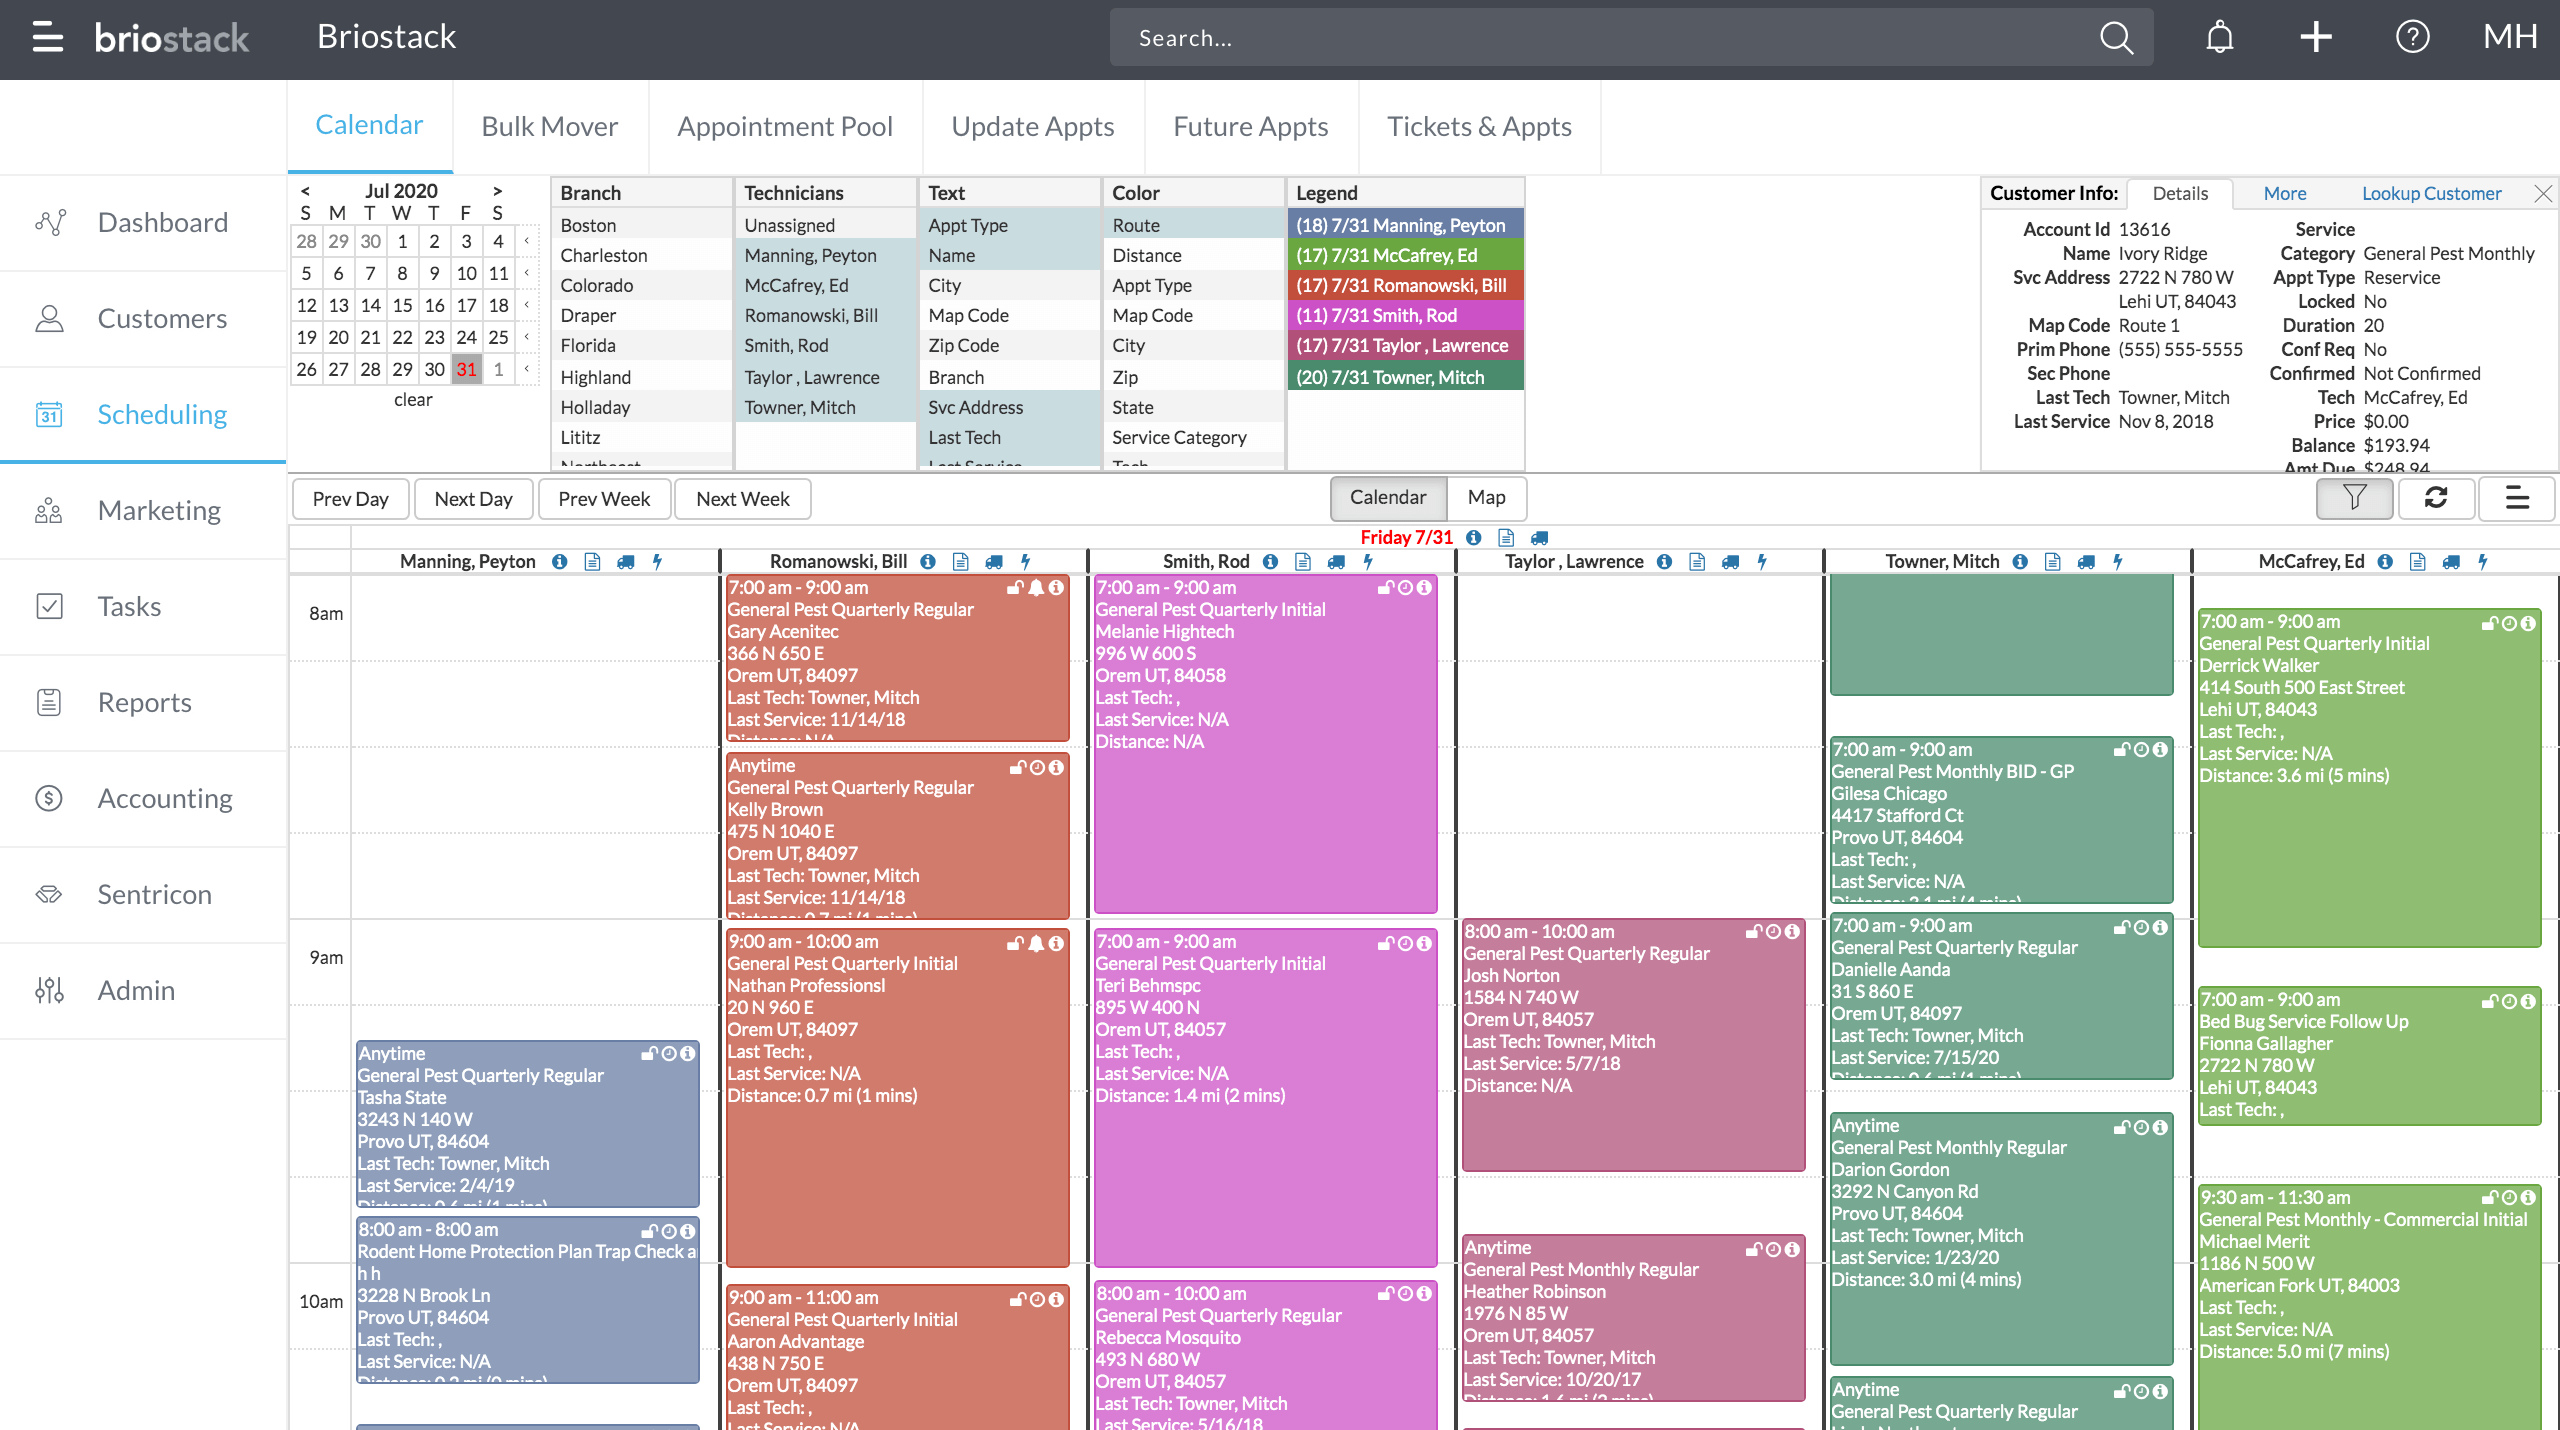Viewport: 2560px width, 1430px height.
Task: Click the plus add-new icon
Action: click(2316, 37)
